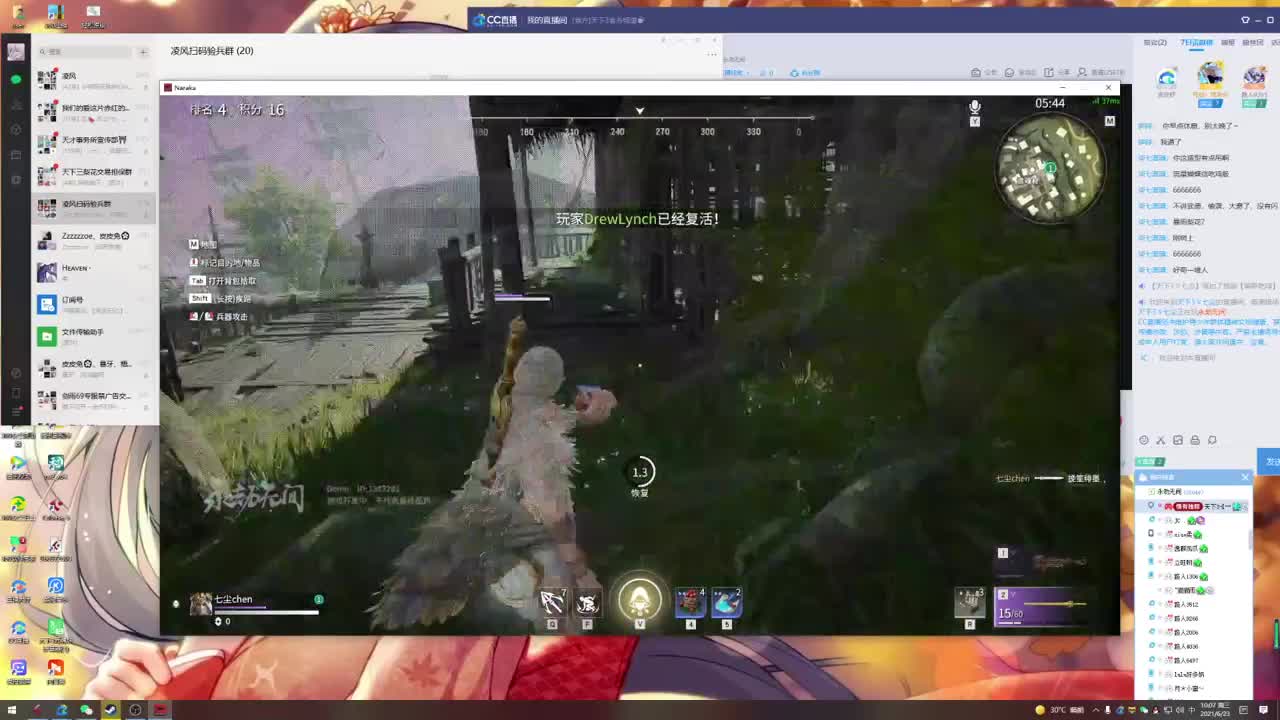Click the player health bar

266,611
